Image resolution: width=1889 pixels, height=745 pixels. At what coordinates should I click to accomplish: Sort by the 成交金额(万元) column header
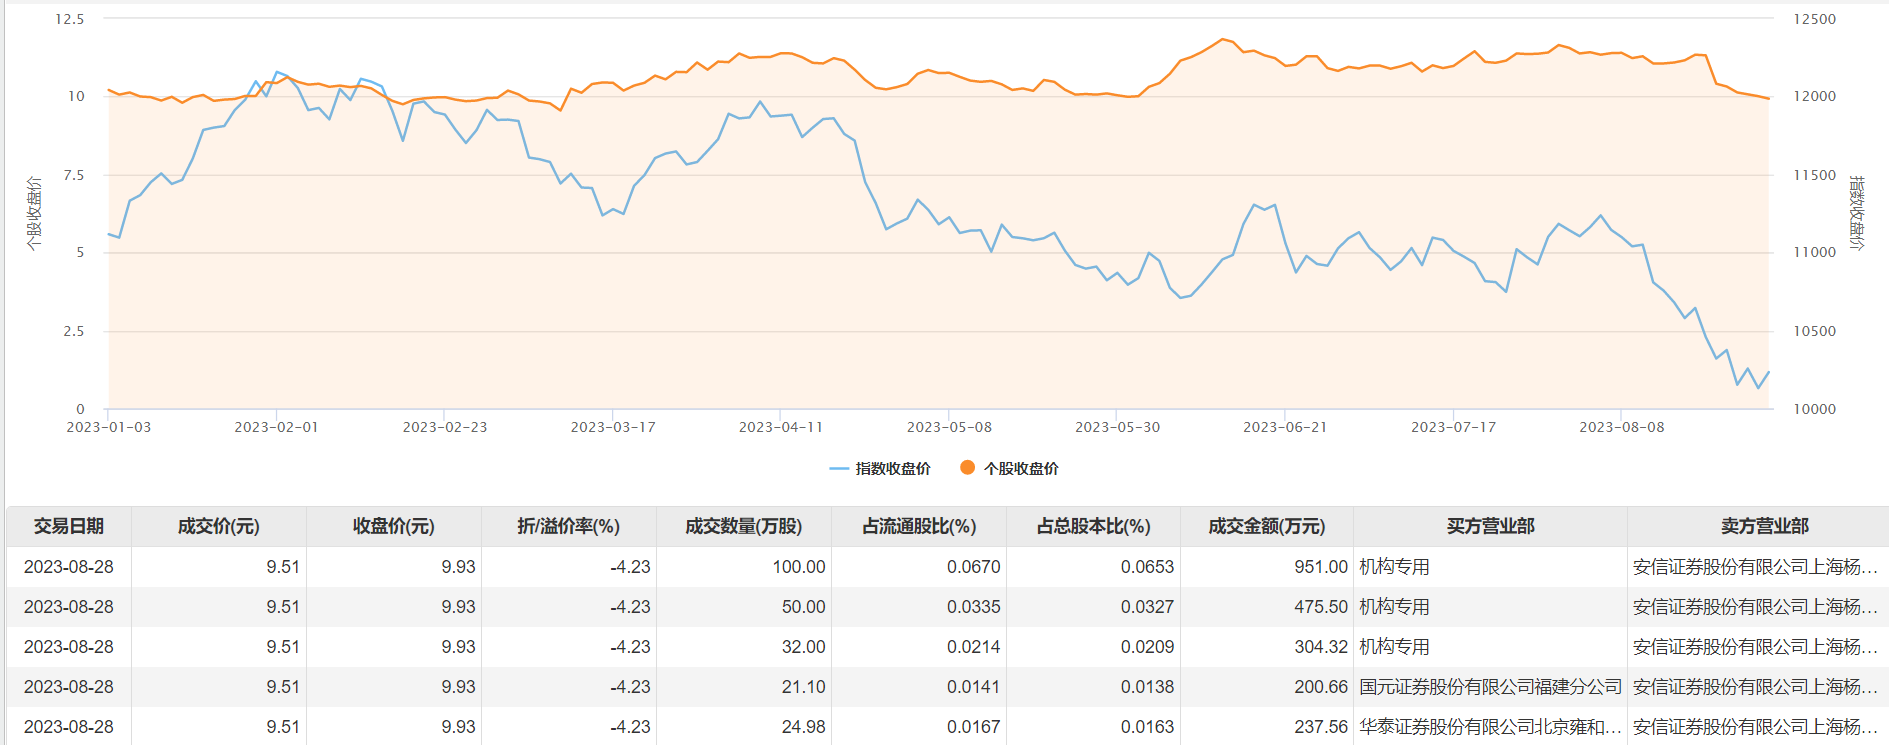(x=1266, y=526)
